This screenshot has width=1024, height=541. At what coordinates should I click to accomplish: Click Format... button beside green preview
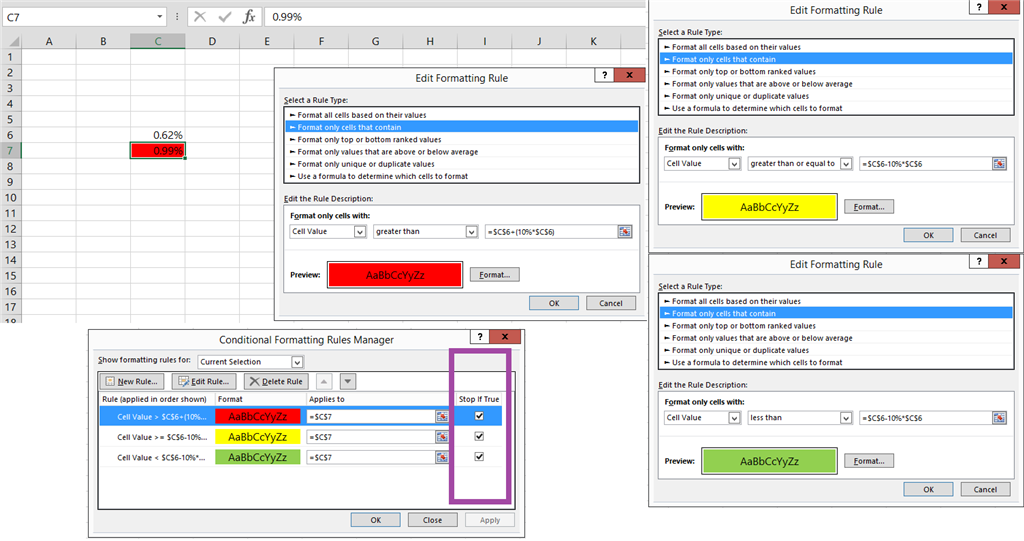click(869, 461)
